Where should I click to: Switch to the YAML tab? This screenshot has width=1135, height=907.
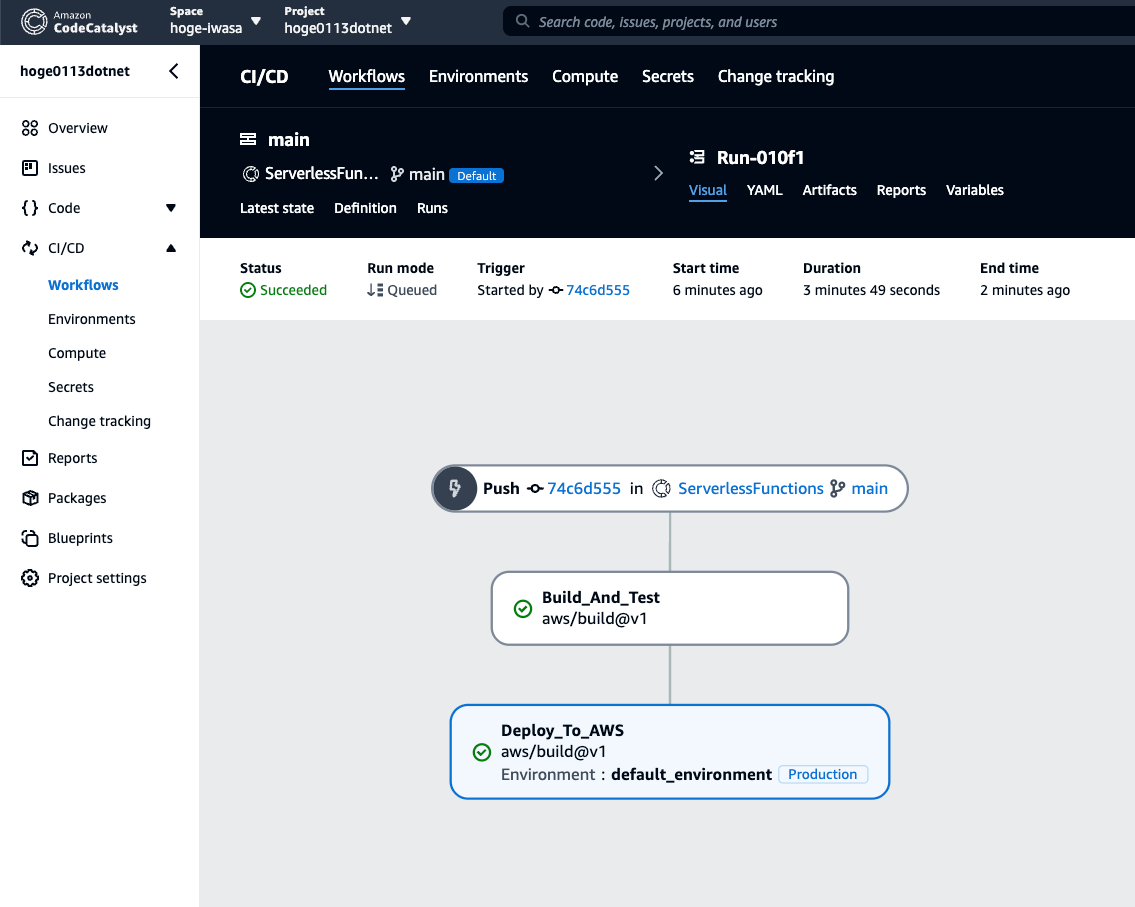pyautogui.click(x=764, y=190)
